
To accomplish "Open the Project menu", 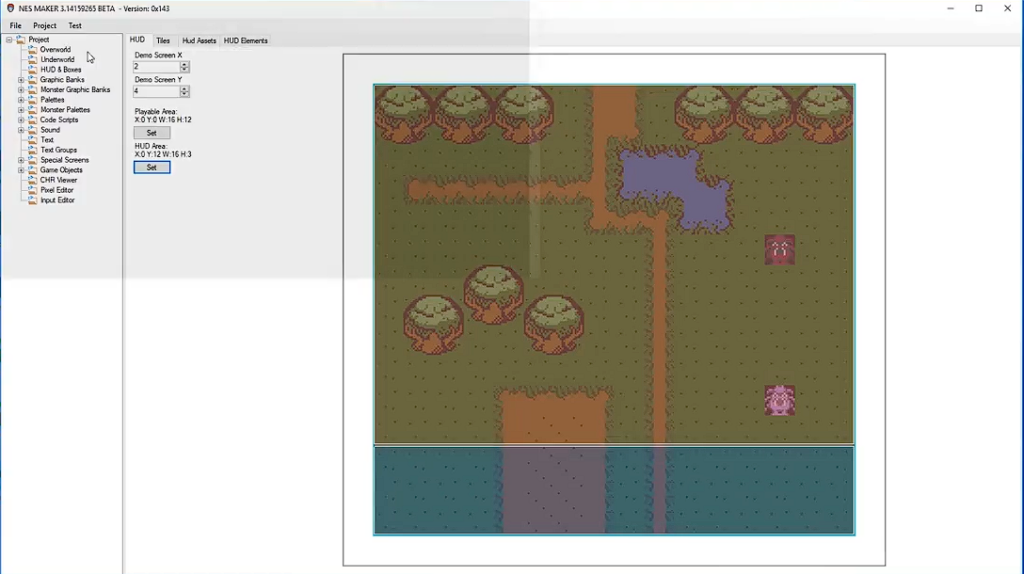I will (x=44, y=25).
